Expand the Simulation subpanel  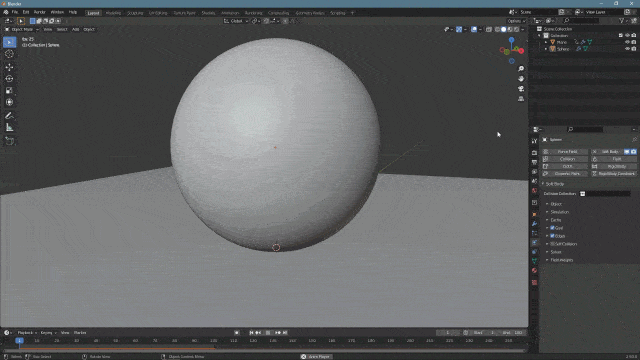(547, 212)
